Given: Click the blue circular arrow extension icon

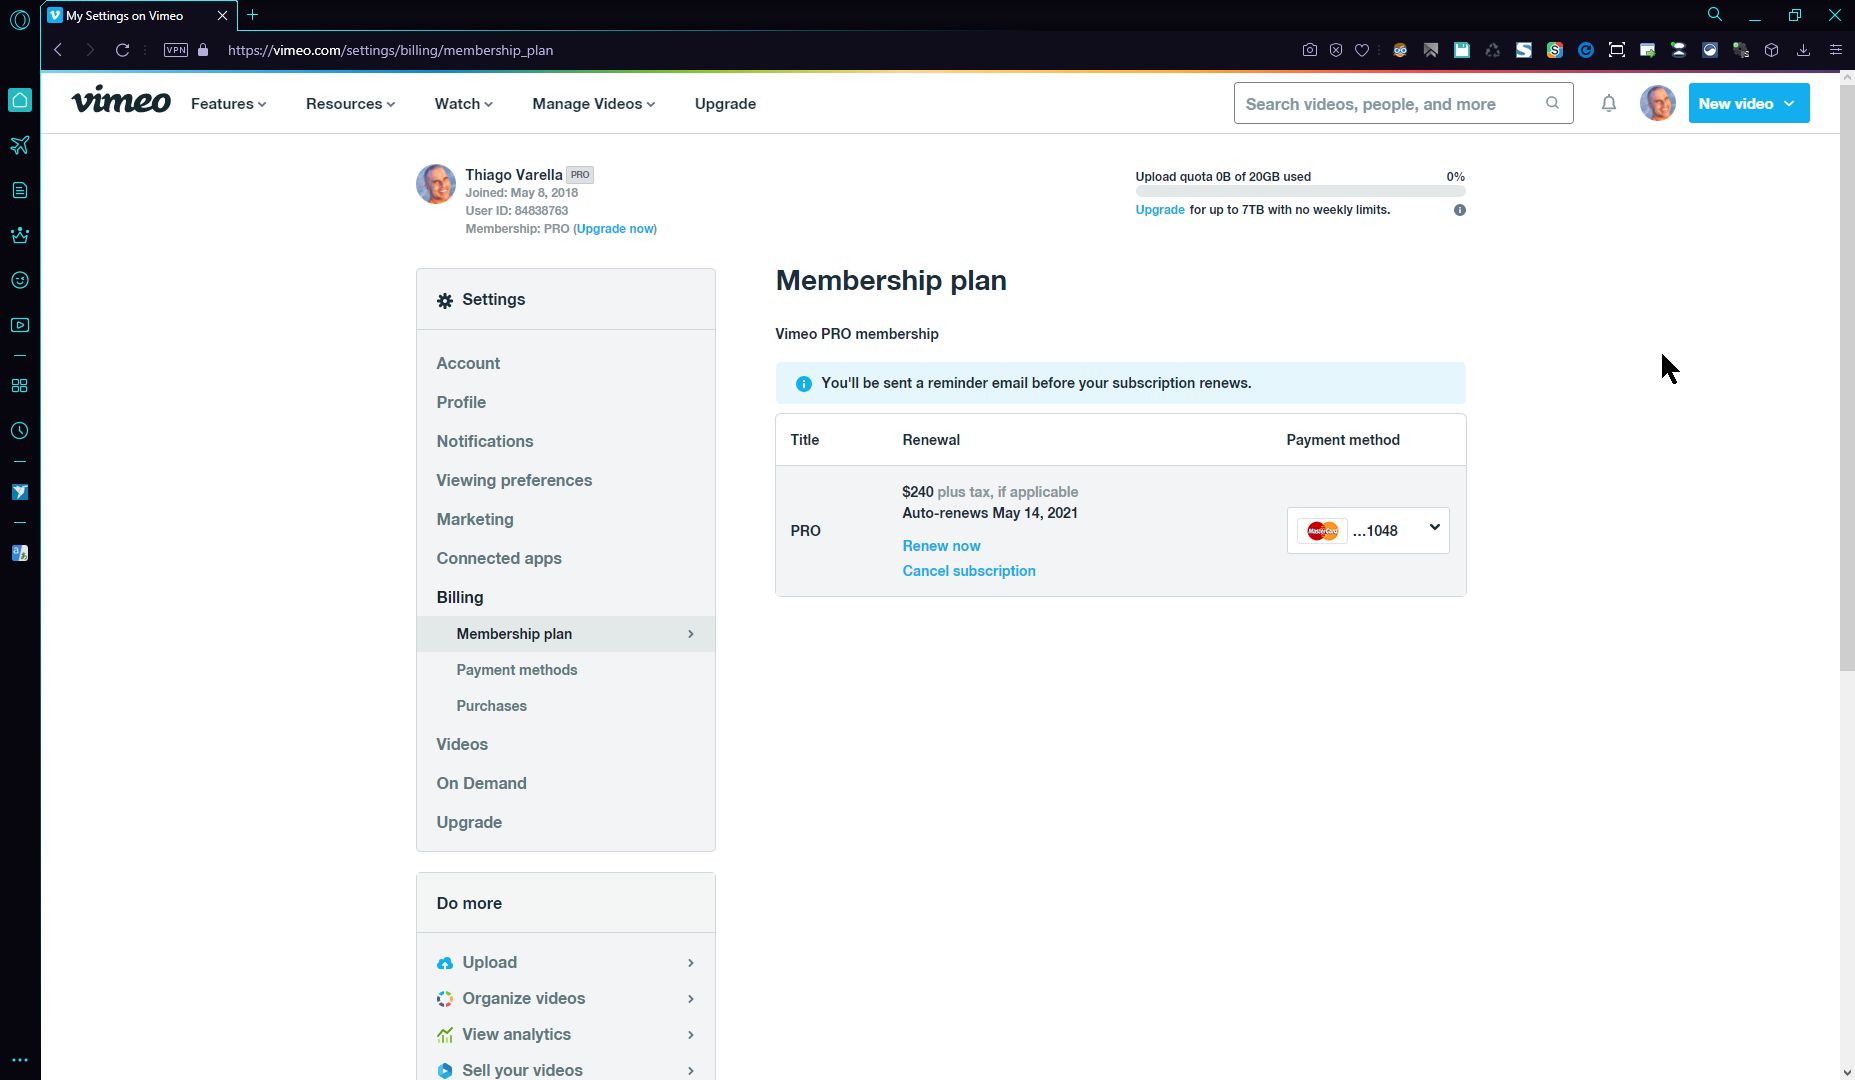Looking at the screenshot, I should coord(1586,50).
